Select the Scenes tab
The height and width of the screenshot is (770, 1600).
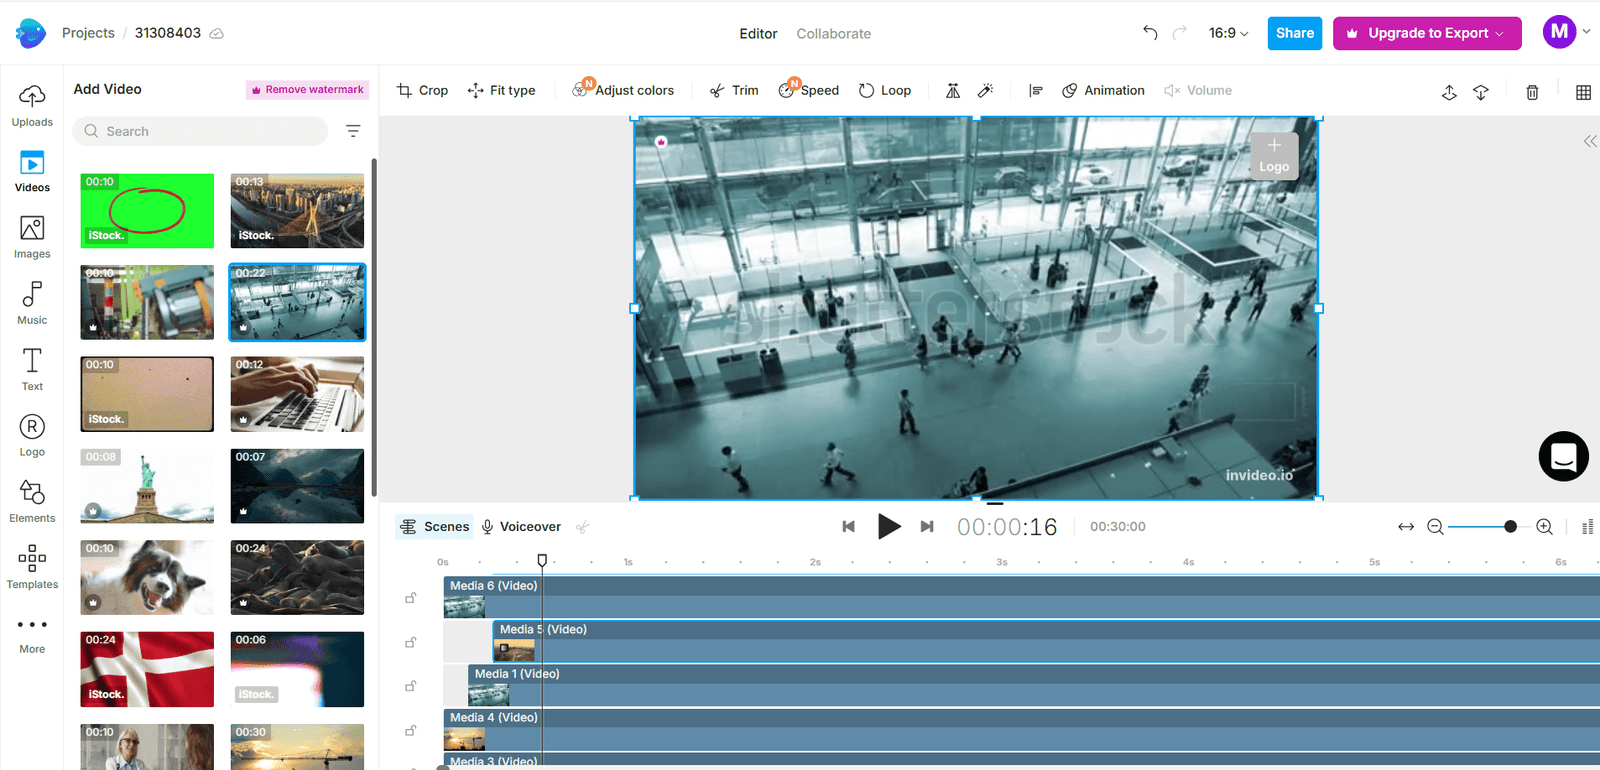coord(434,527)
